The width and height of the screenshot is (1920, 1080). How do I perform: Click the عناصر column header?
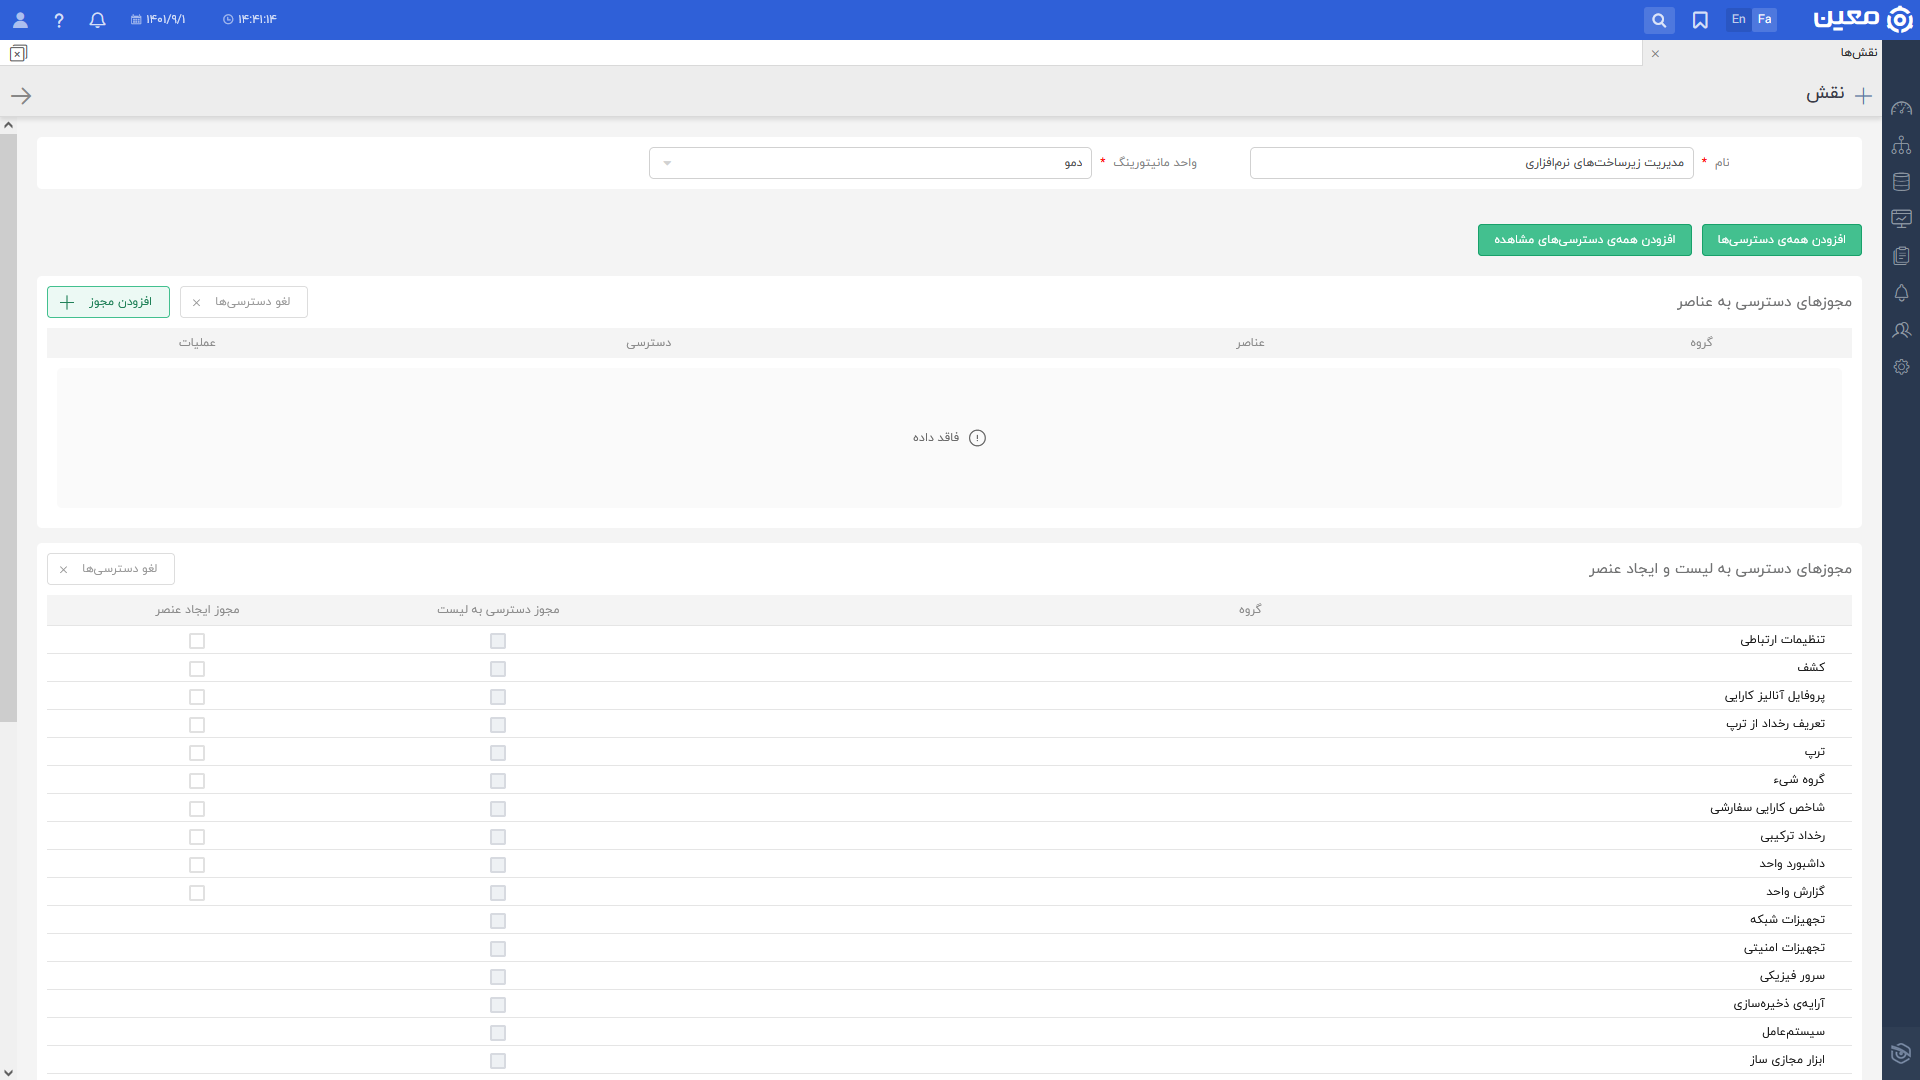[1250, 343]
